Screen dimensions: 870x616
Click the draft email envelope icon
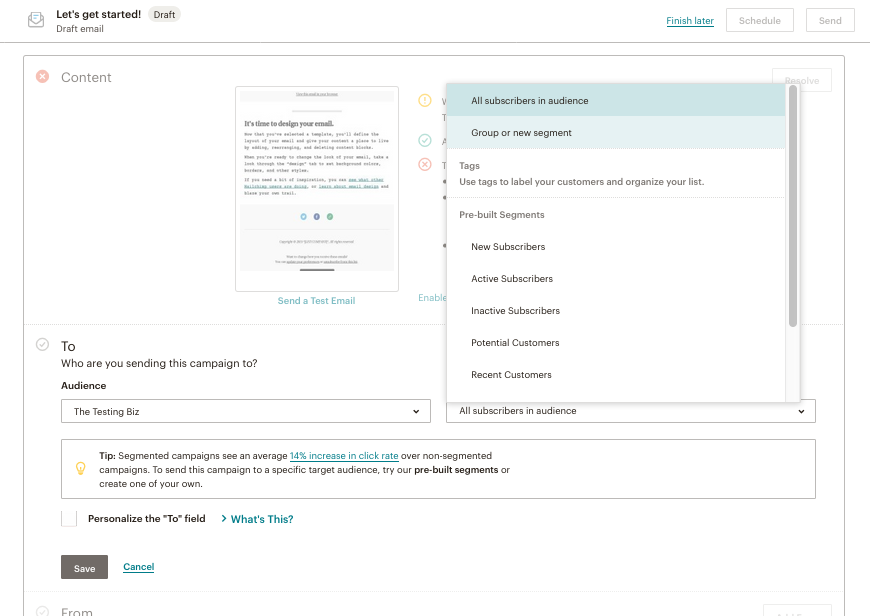coord(36,20)
